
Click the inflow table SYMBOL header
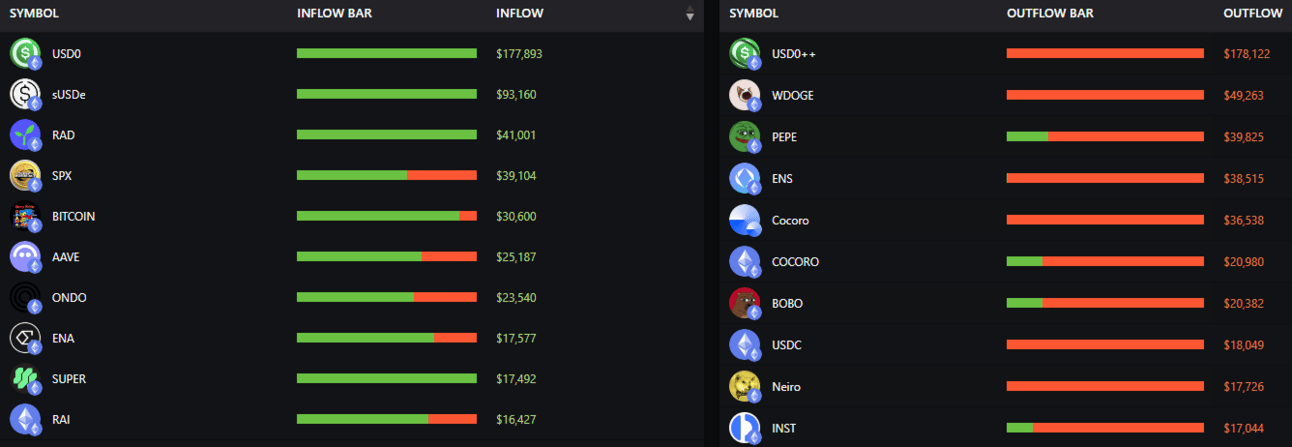coord(33,13)
